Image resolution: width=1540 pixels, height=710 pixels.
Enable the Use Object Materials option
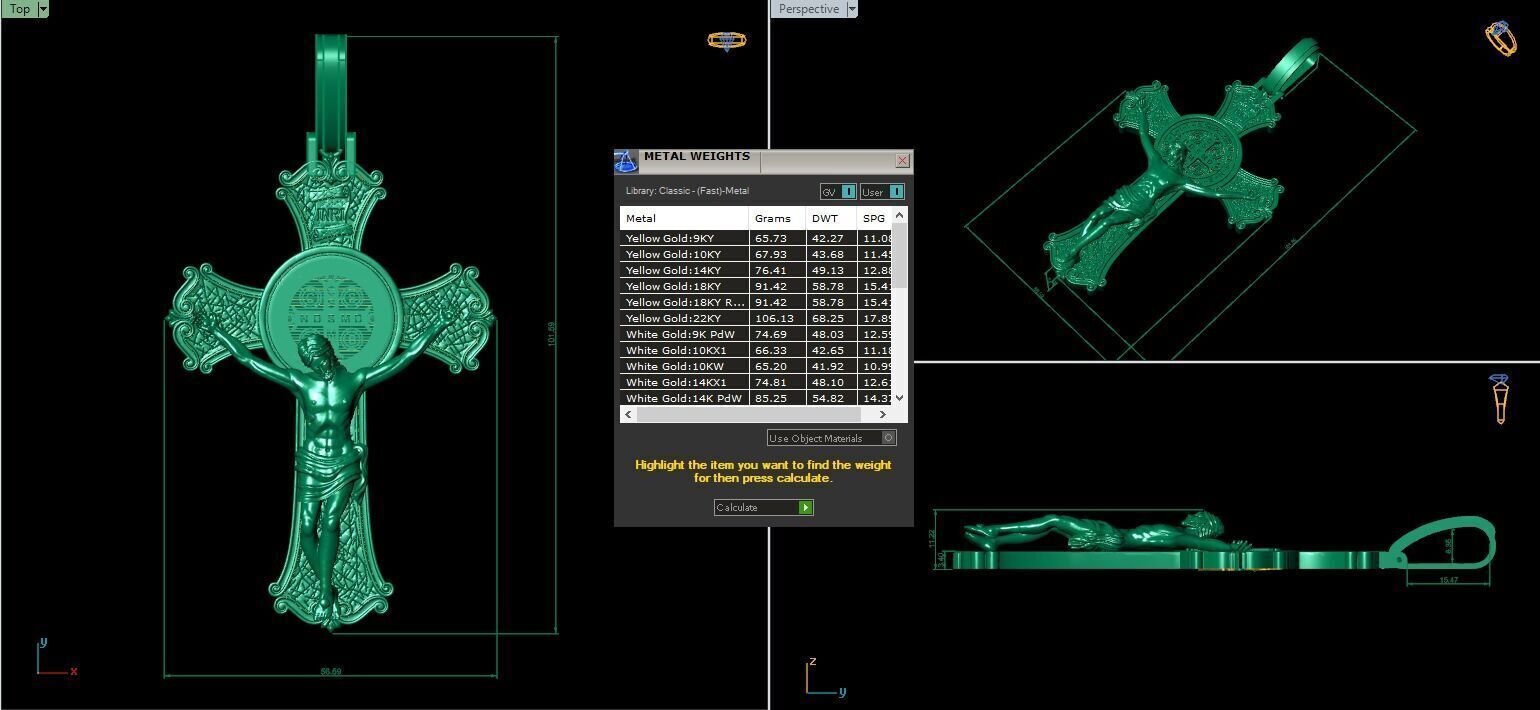click(832, 438)
